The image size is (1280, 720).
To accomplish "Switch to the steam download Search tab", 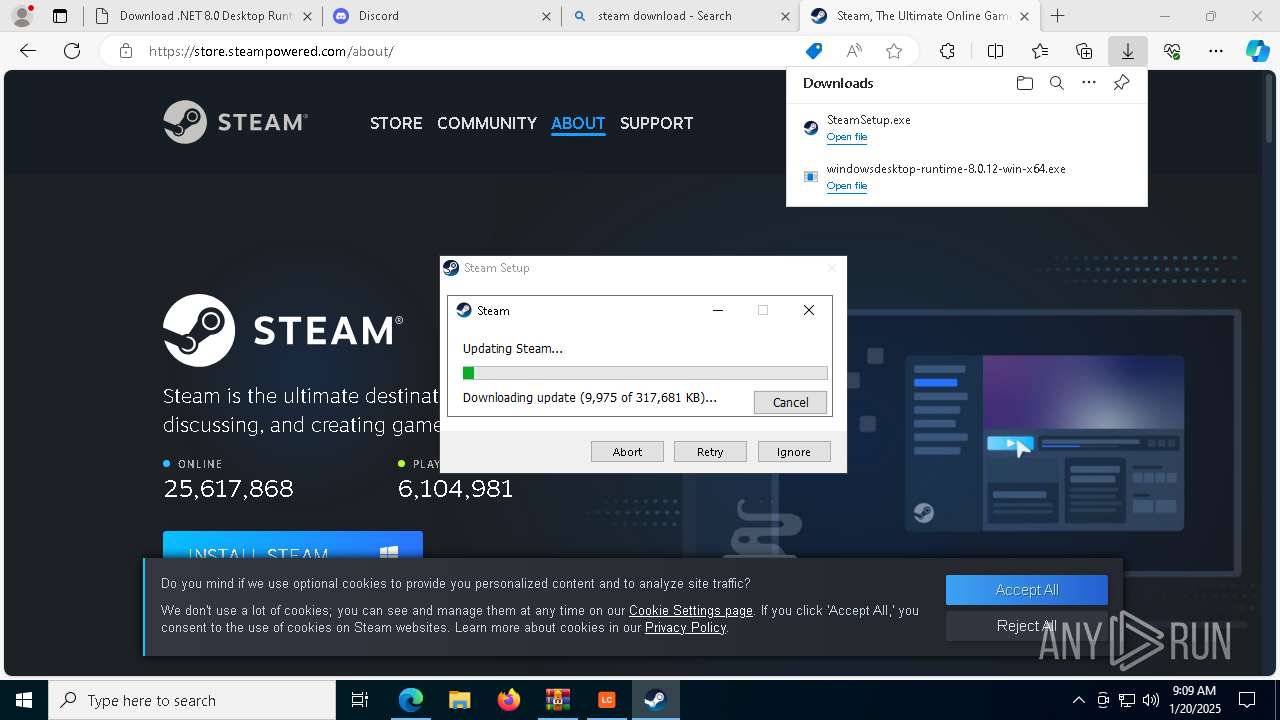I will coord(681,16).
